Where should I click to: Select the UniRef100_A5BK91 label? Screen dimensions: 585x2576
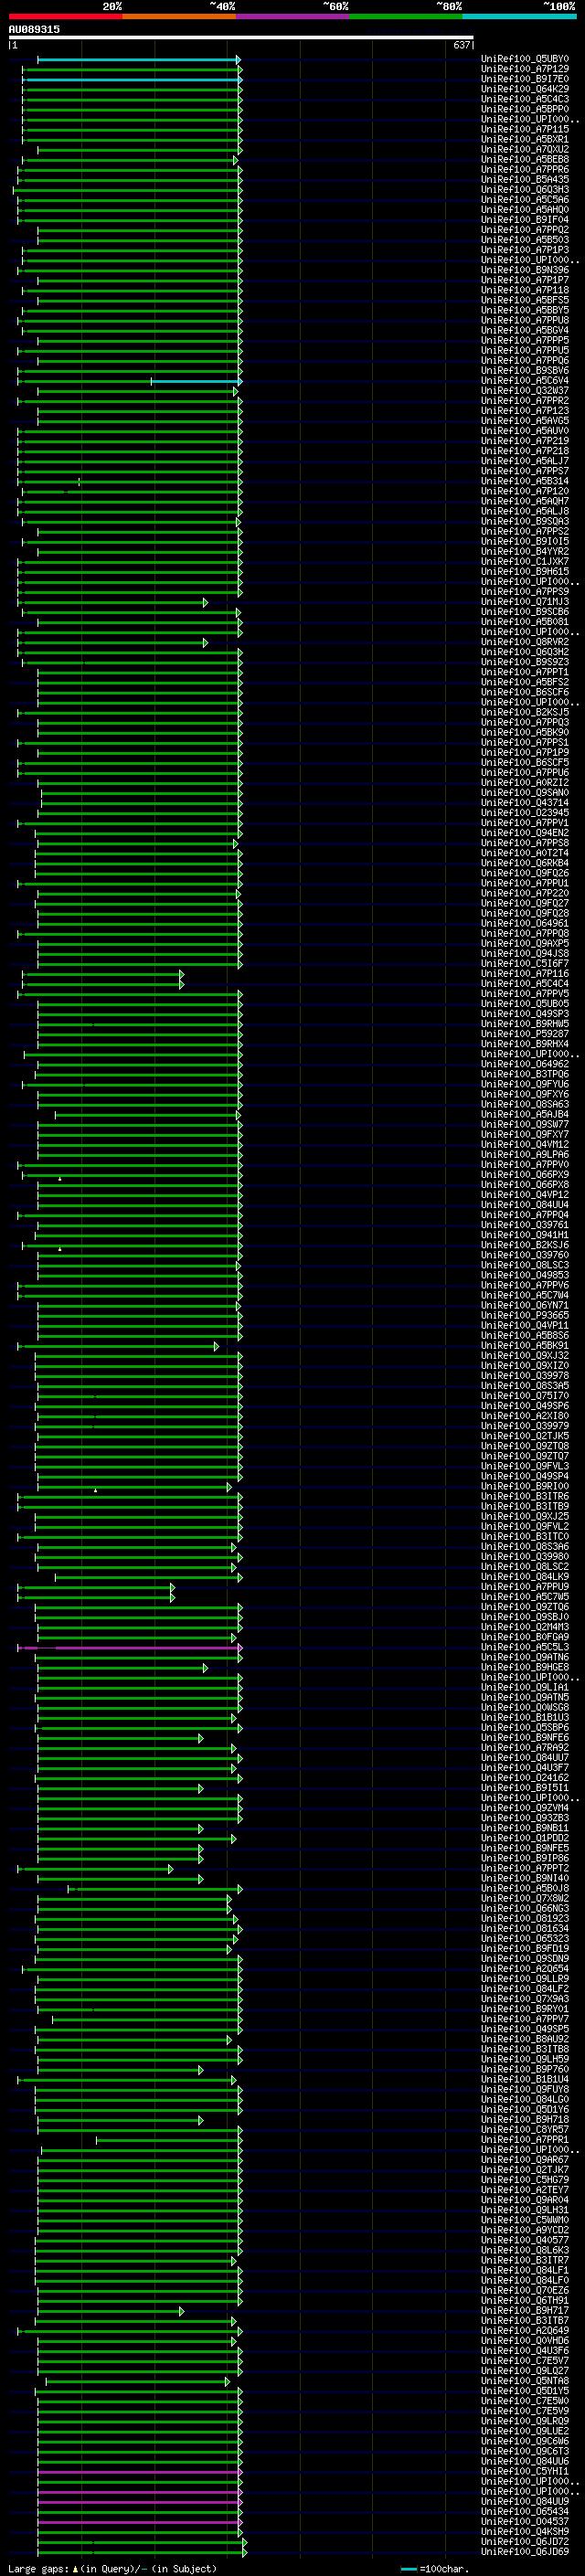pyautogui.click(x=525, y=1345)
